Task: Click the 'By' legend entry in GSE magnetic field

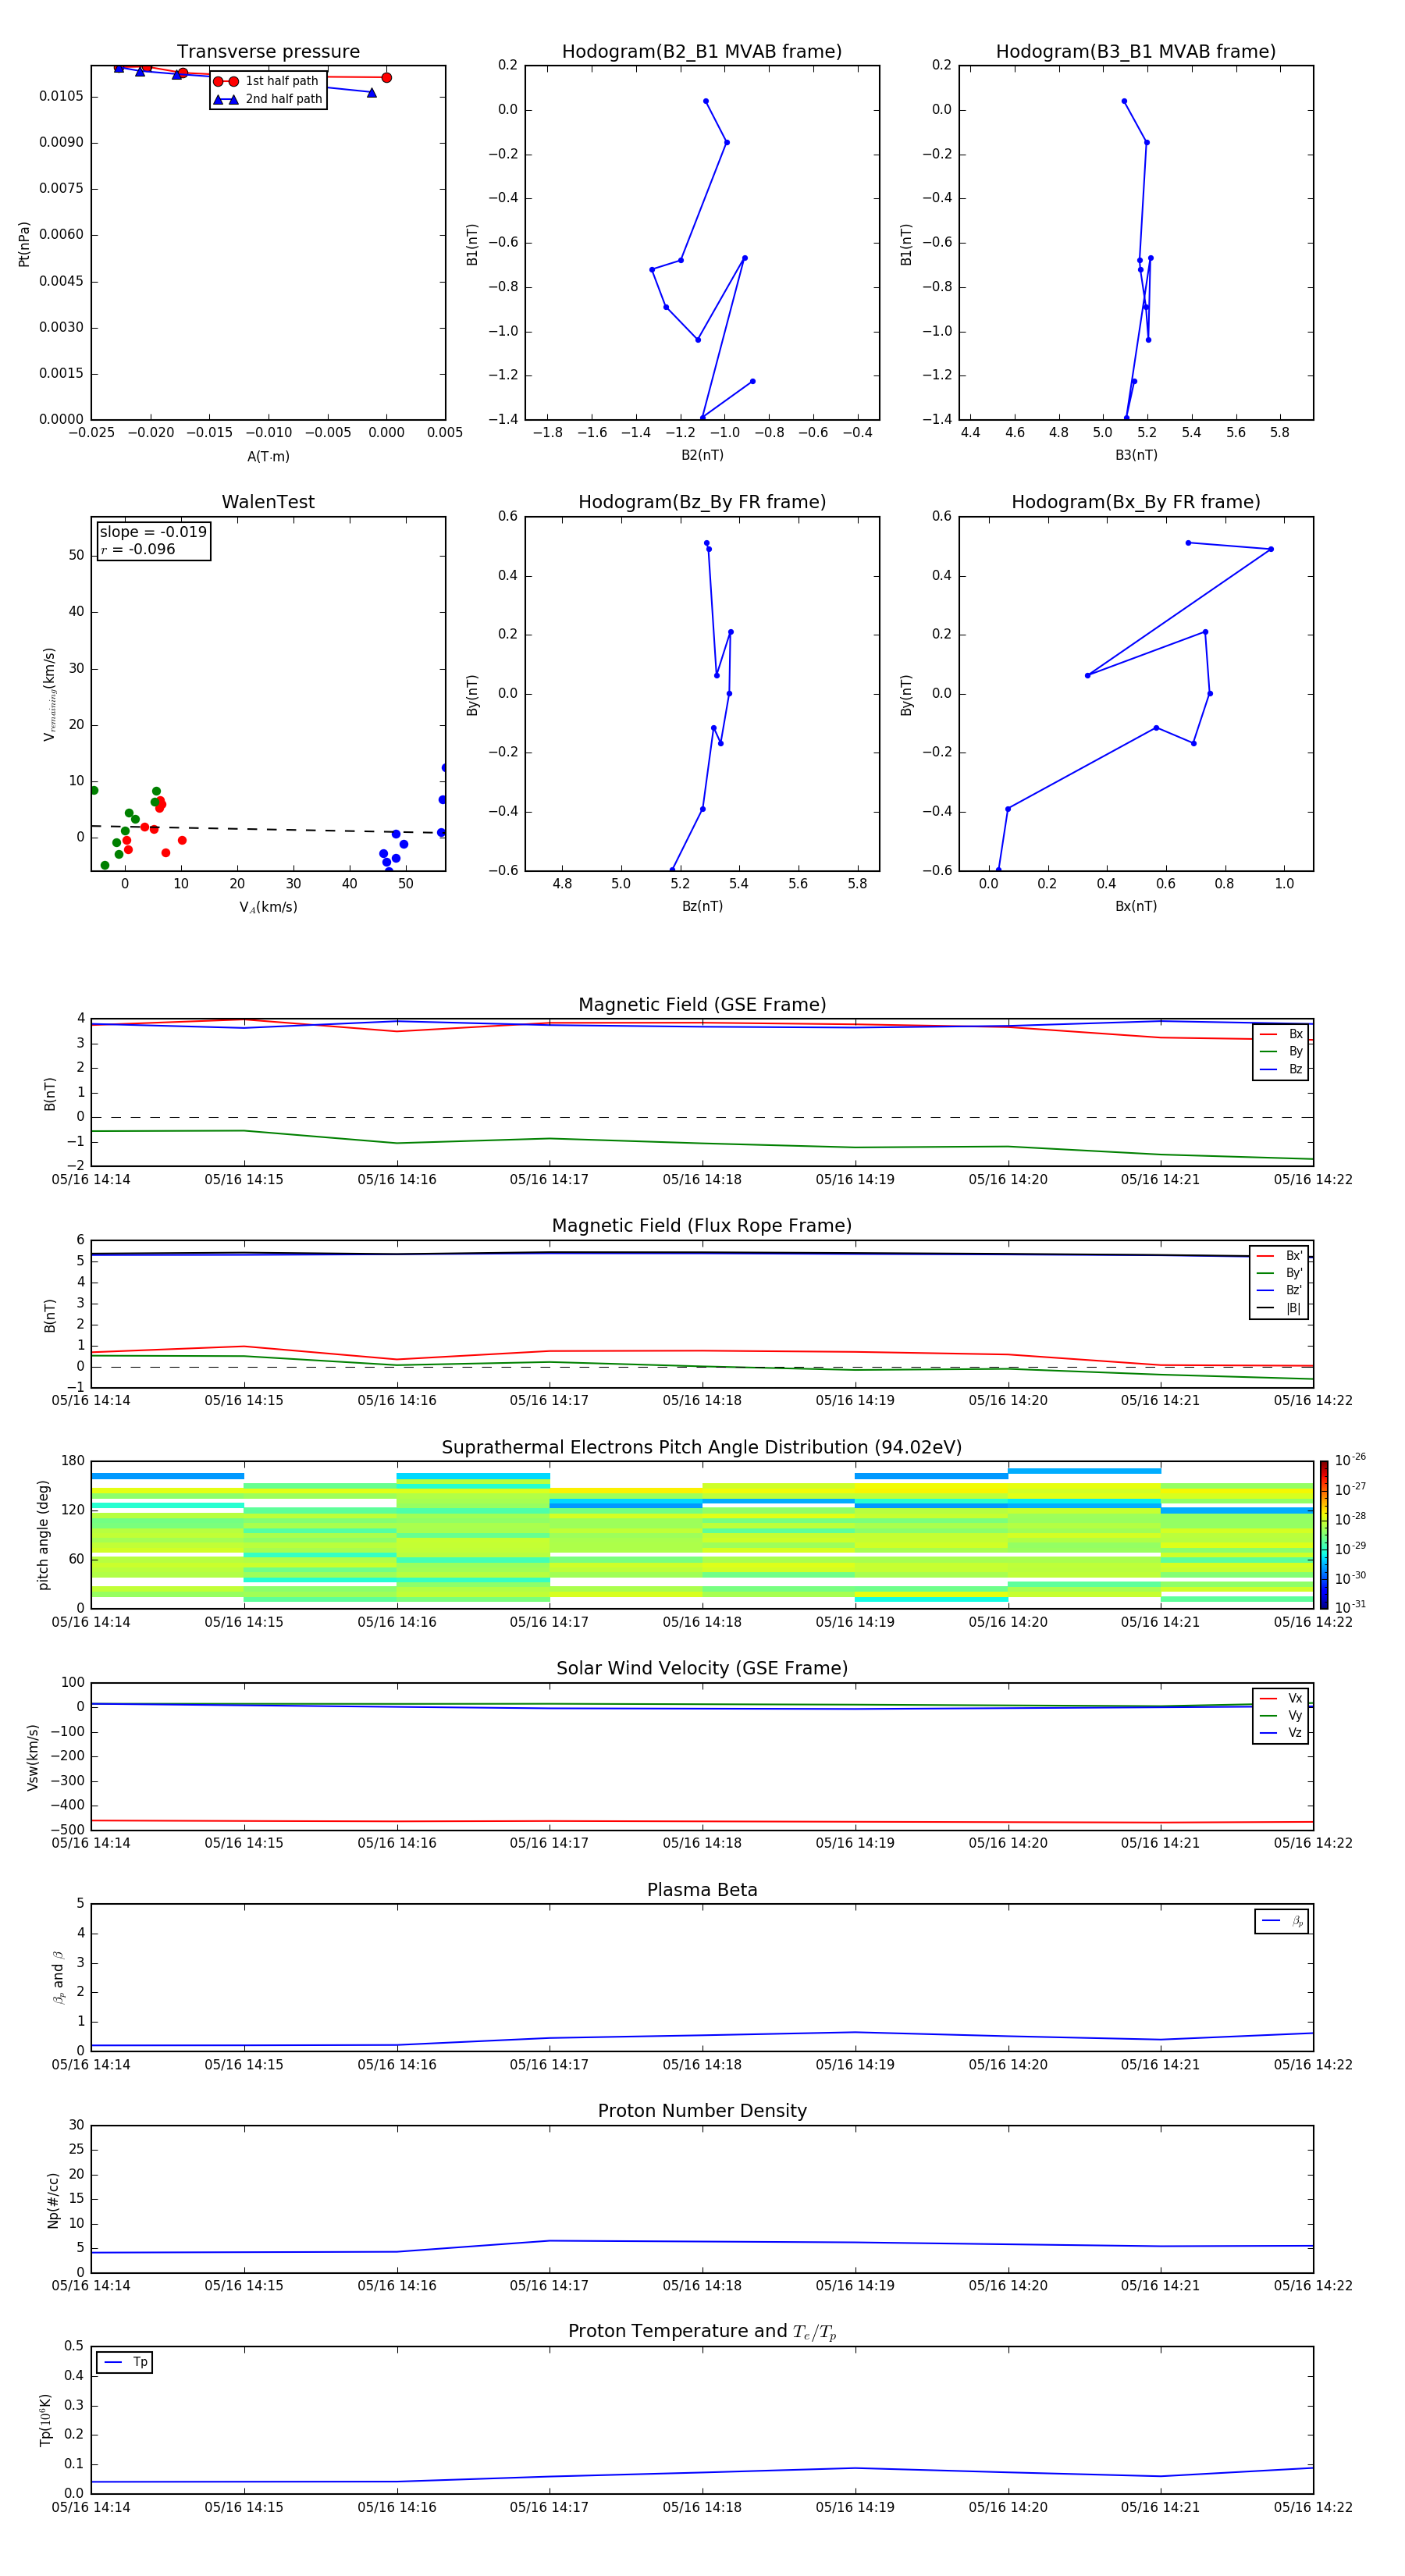Action: (1281, 1051)
